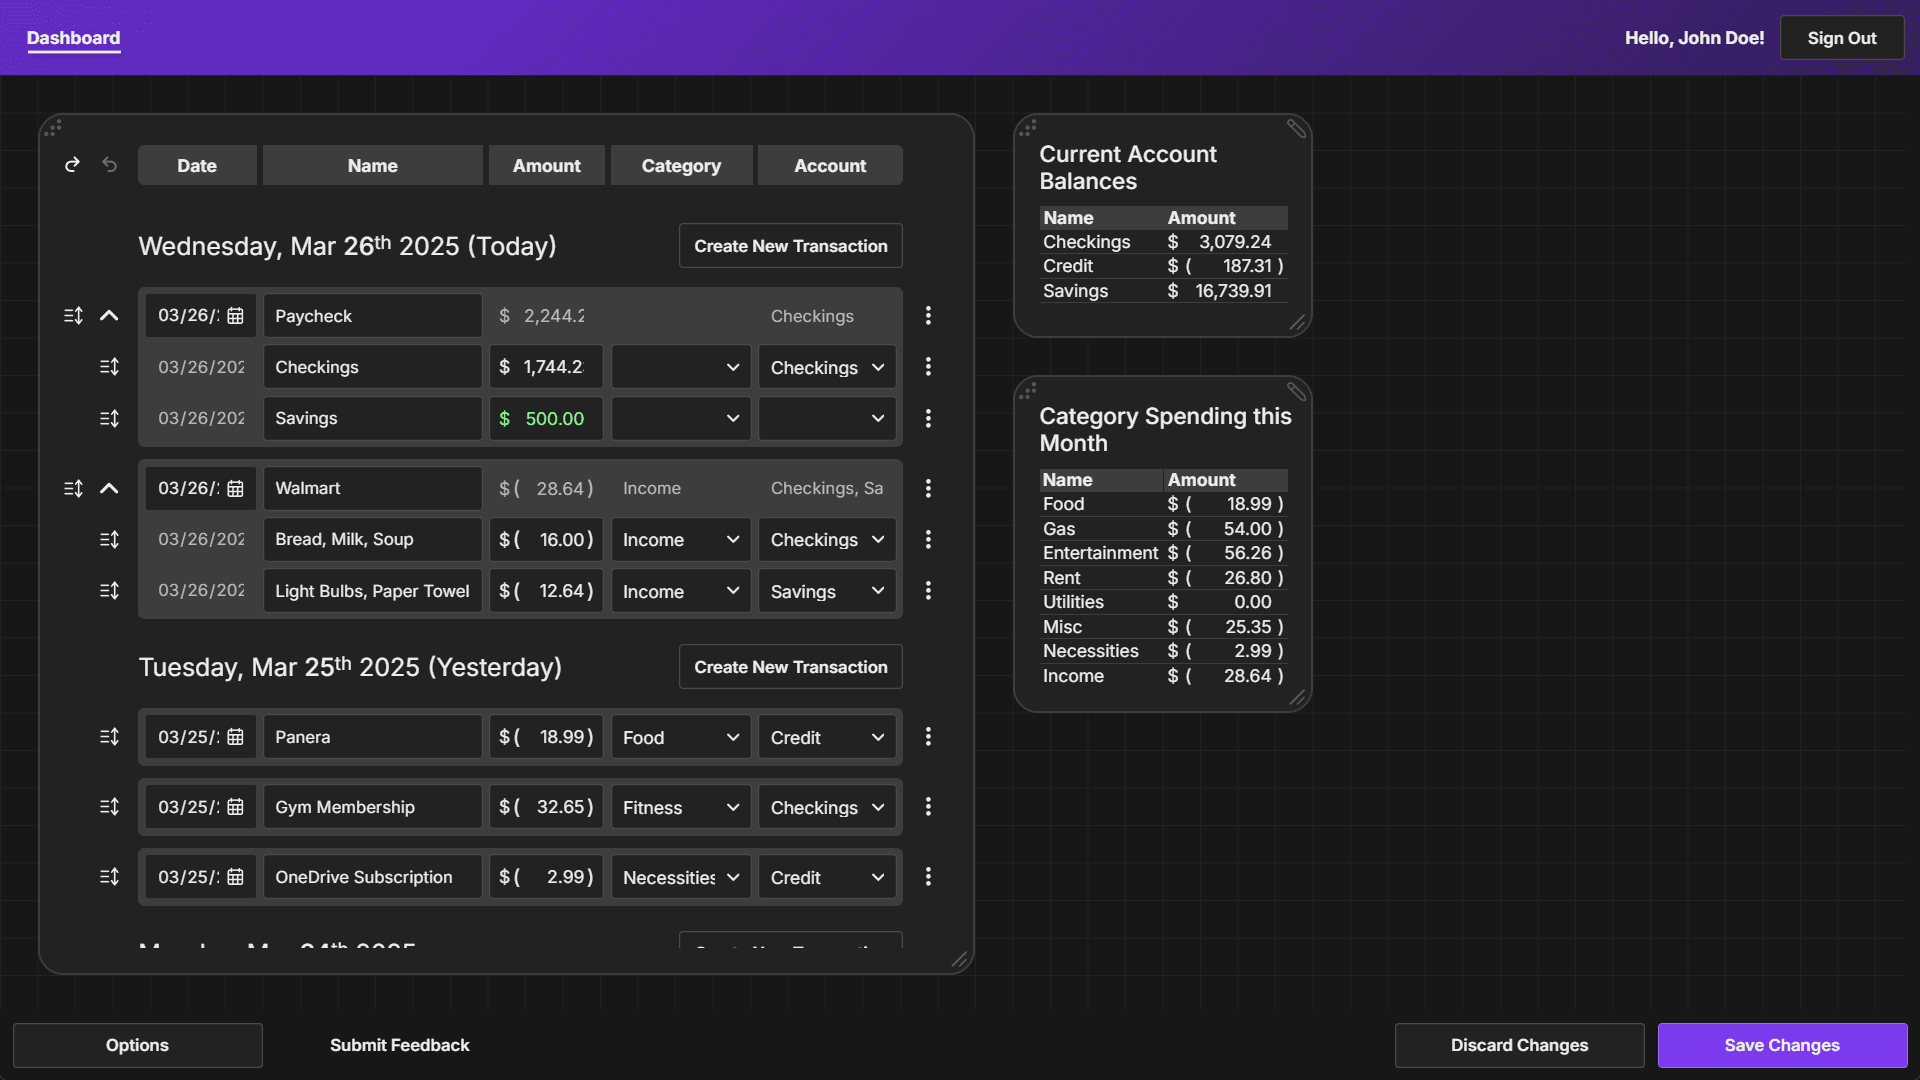1920x1080 pixels.
Task: Sort by the Account column header
Action: click(x=830, y=166)
